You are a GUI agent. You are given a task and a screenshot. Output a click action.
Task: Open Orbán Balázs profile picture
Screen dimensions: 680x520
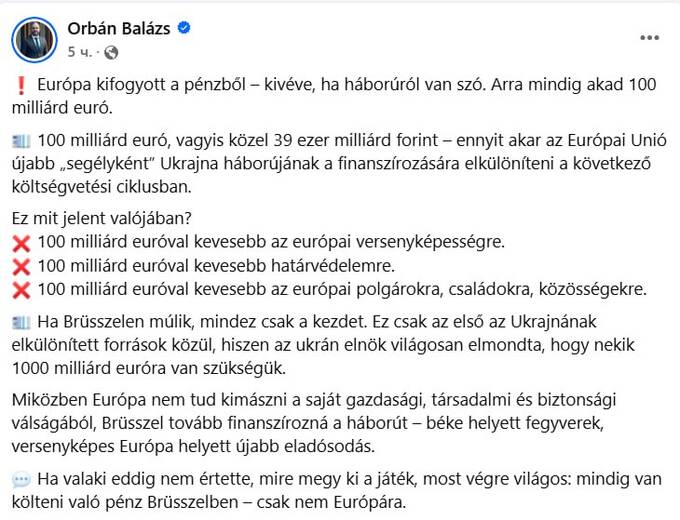34,40
